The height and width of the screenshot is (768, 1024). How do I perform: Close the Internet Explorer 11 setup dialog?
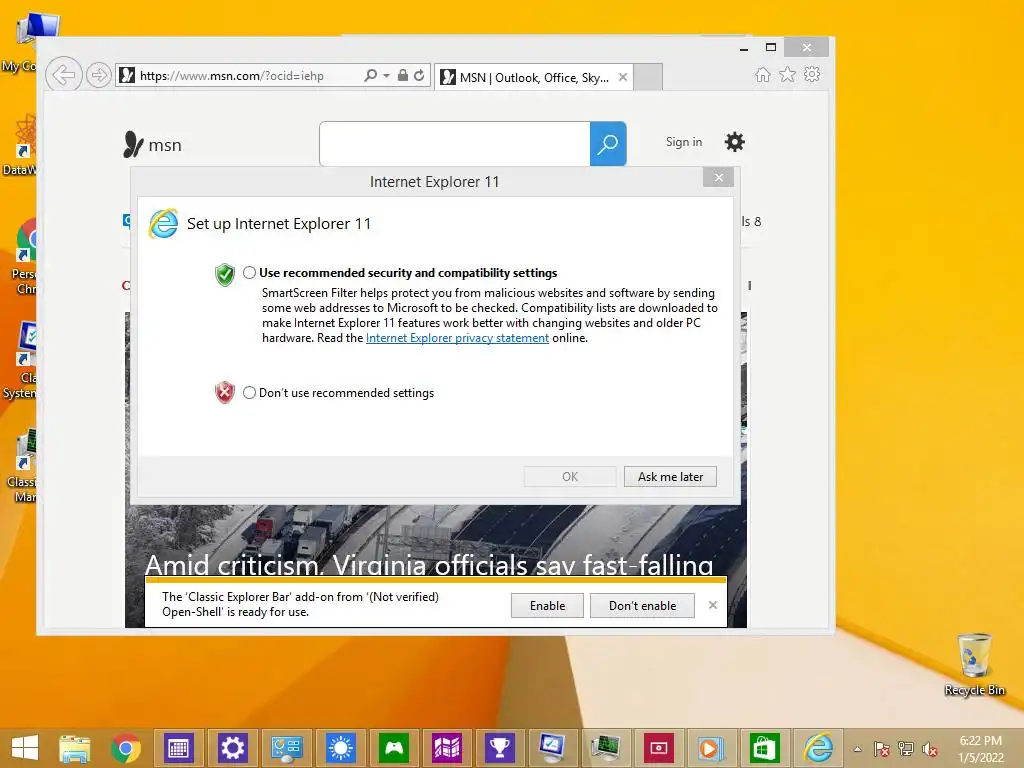718,178
